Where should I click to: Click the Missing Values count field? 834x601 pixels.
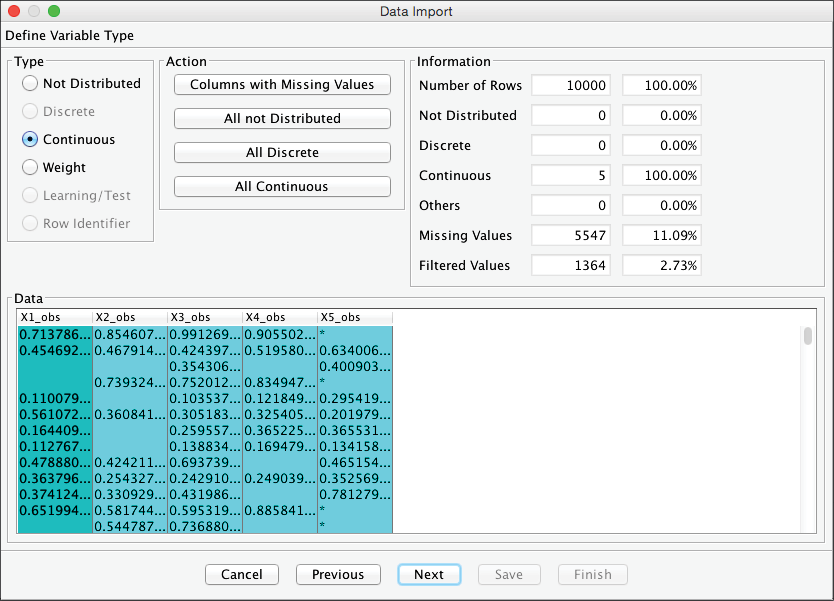(571, 236)
